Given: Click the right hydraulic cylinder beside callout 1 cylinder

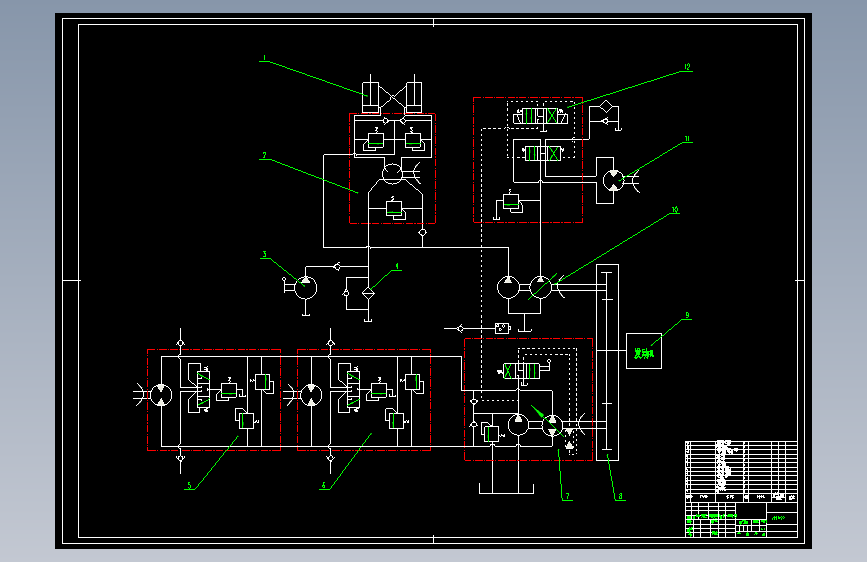Looking at the screenshot, I should [414, 97].
